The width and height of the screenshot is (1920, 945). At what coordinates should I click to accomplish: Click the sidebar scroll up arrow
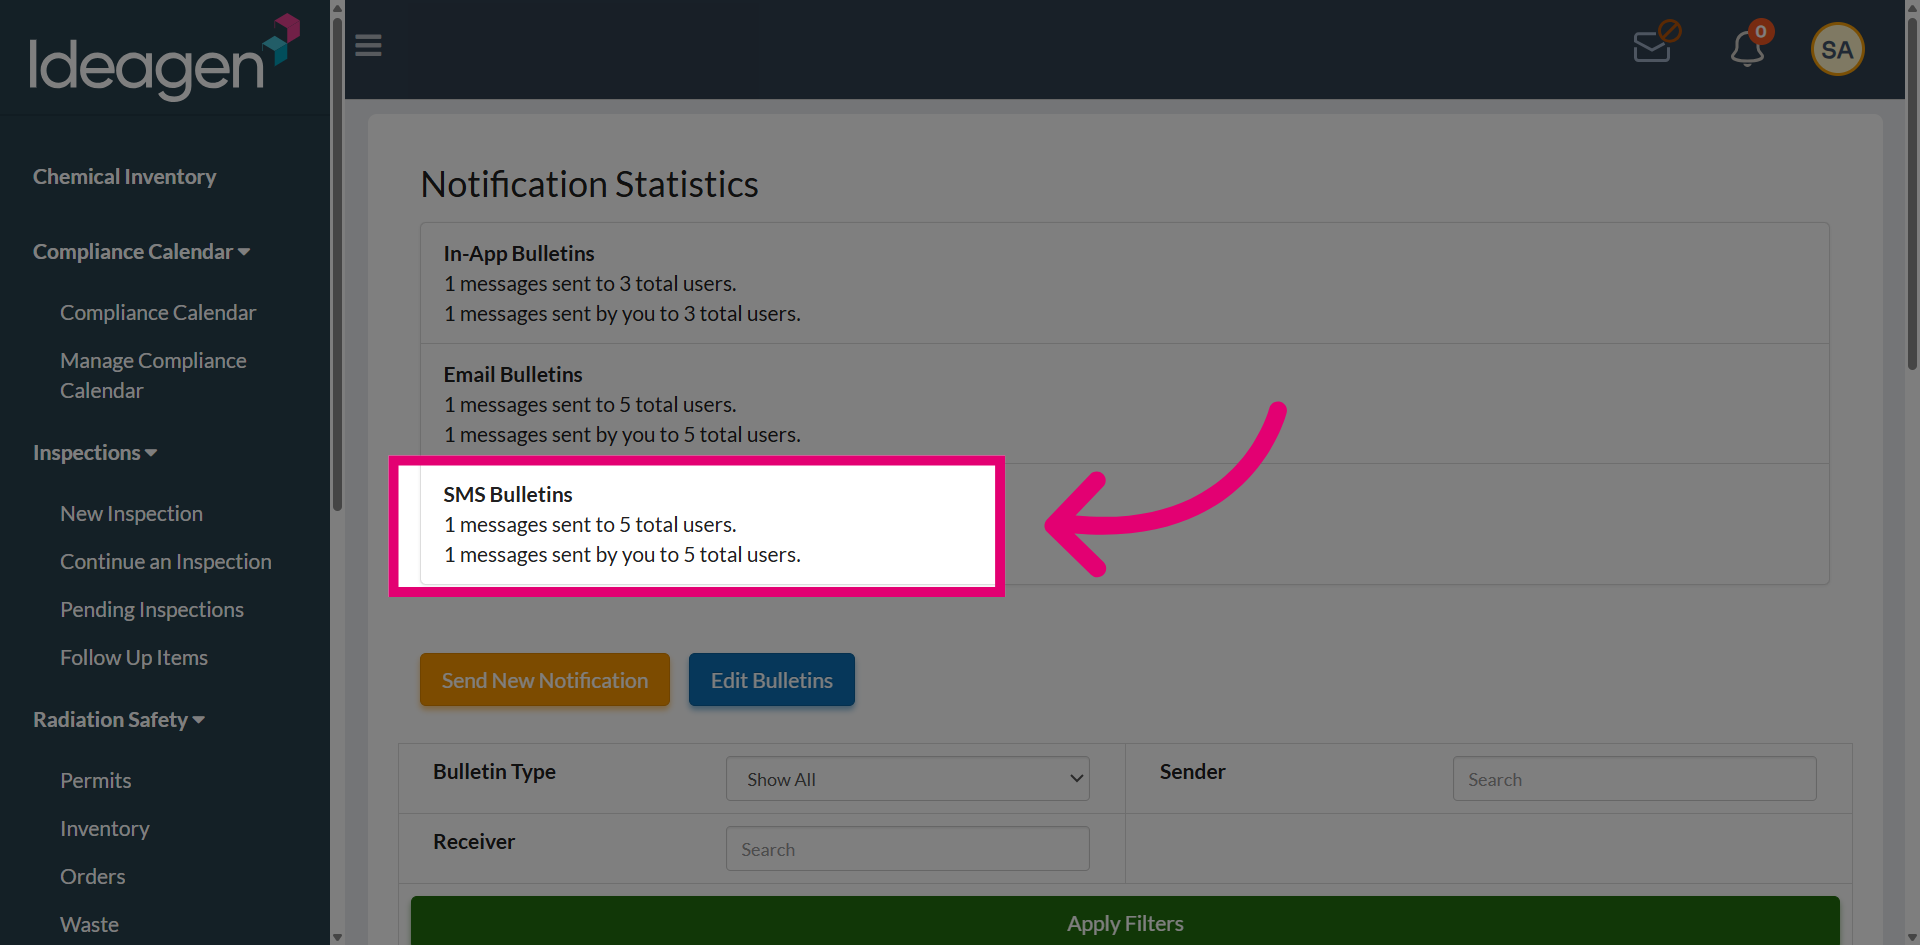[x=337, y=8]
